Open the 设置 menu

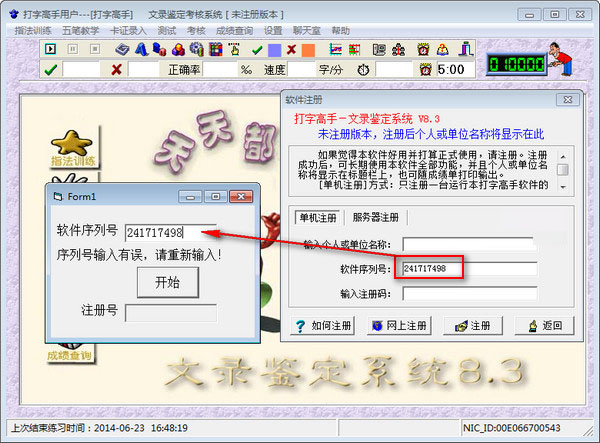(273, 31)
